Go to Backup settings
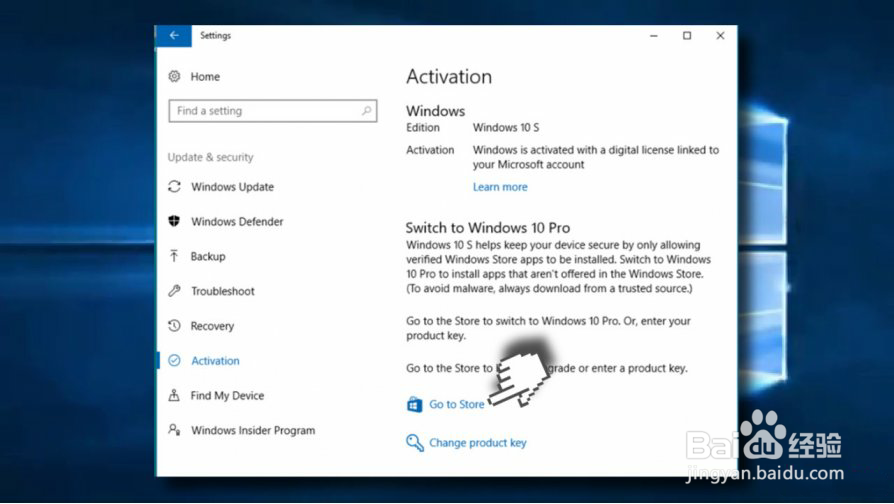 208,257
